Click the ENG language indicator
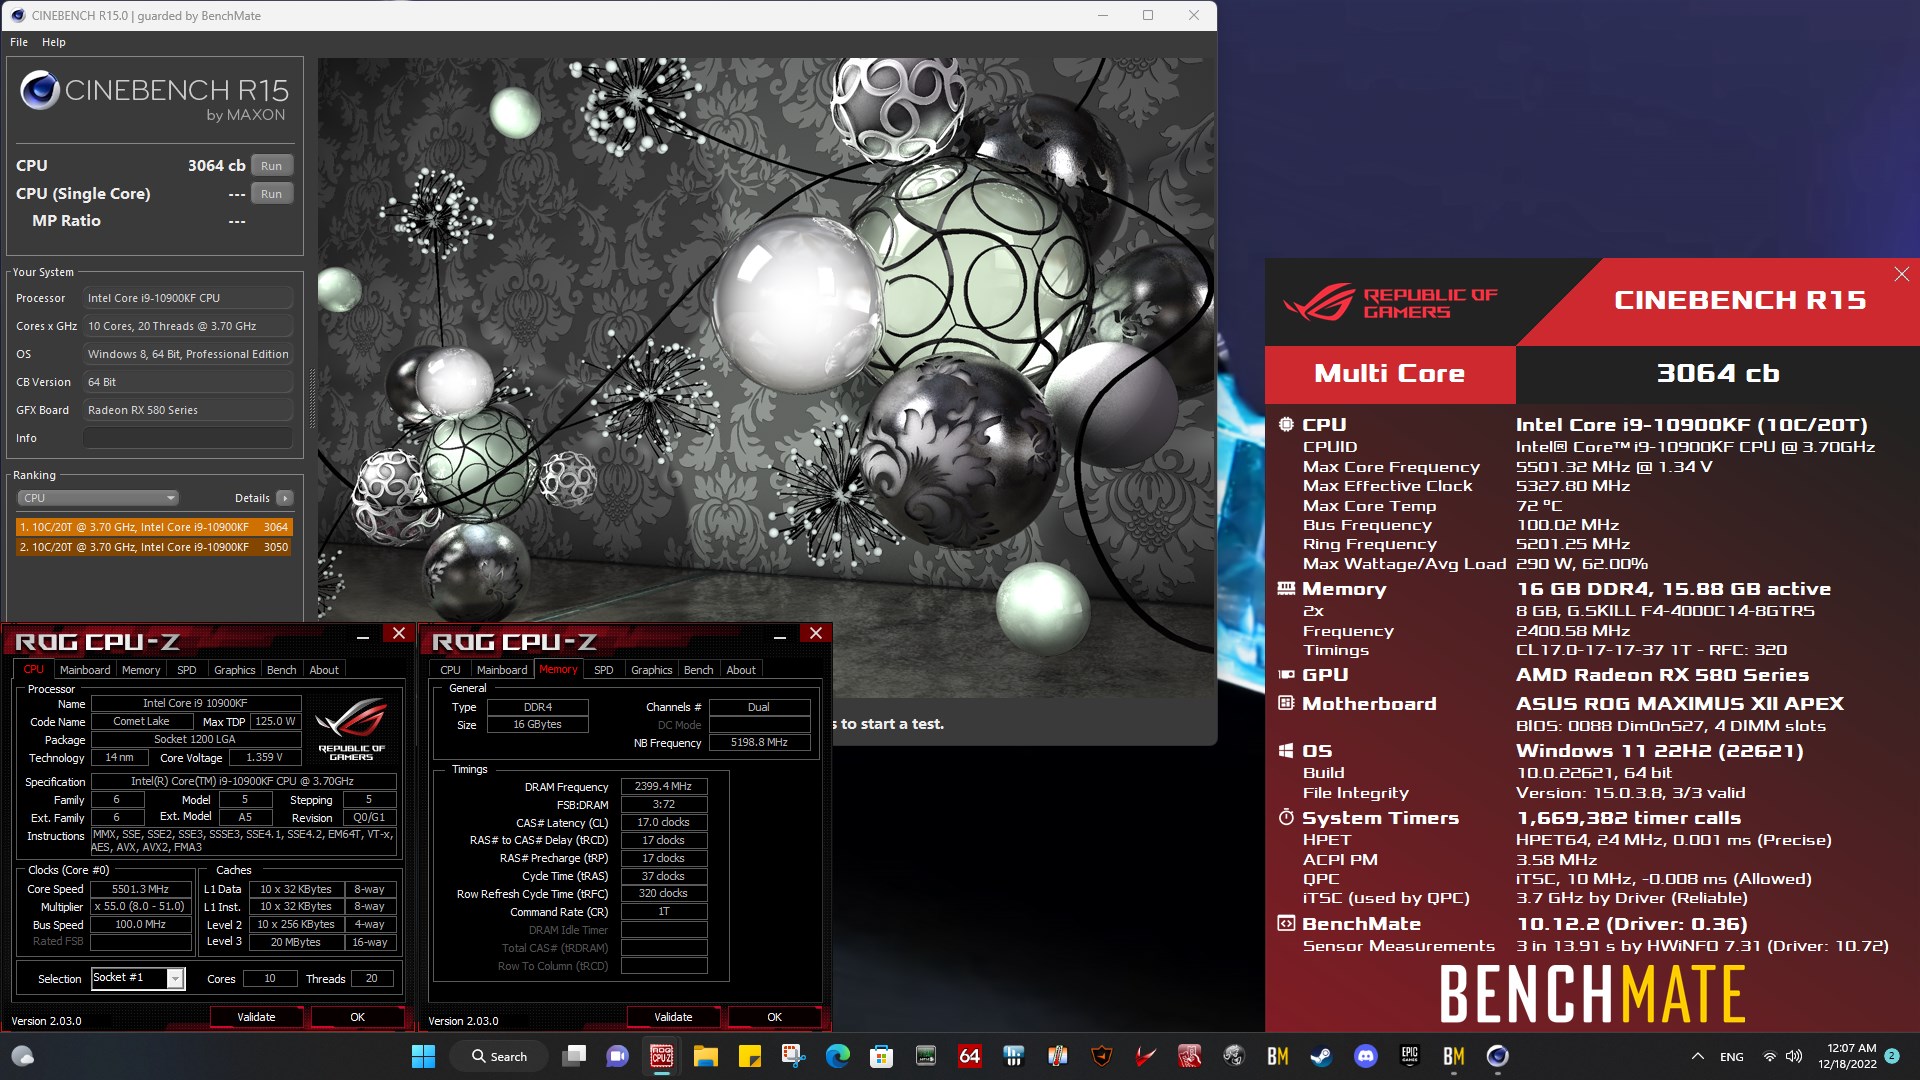This screenshot has width=1920, height=1080. [1732, 1057]
